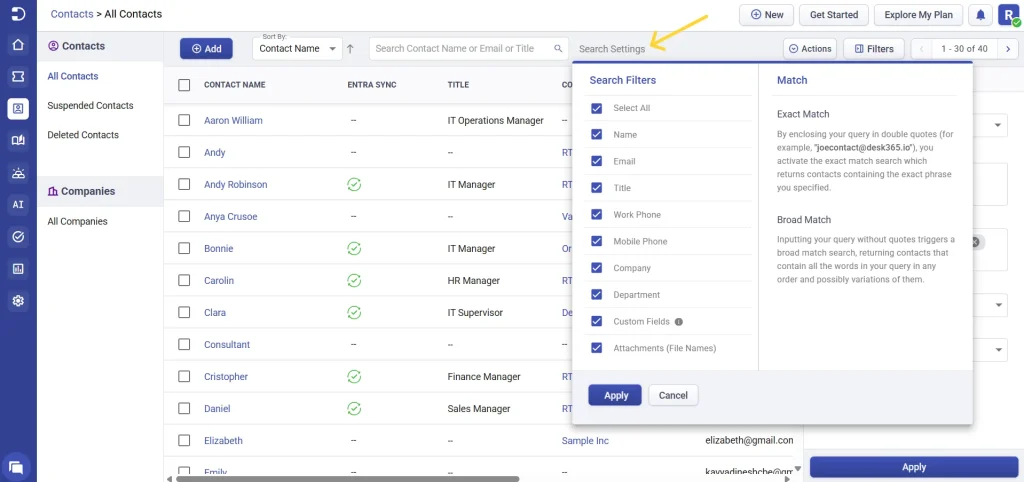Open the Contacts icon in left sidebar

coord(18,108)
